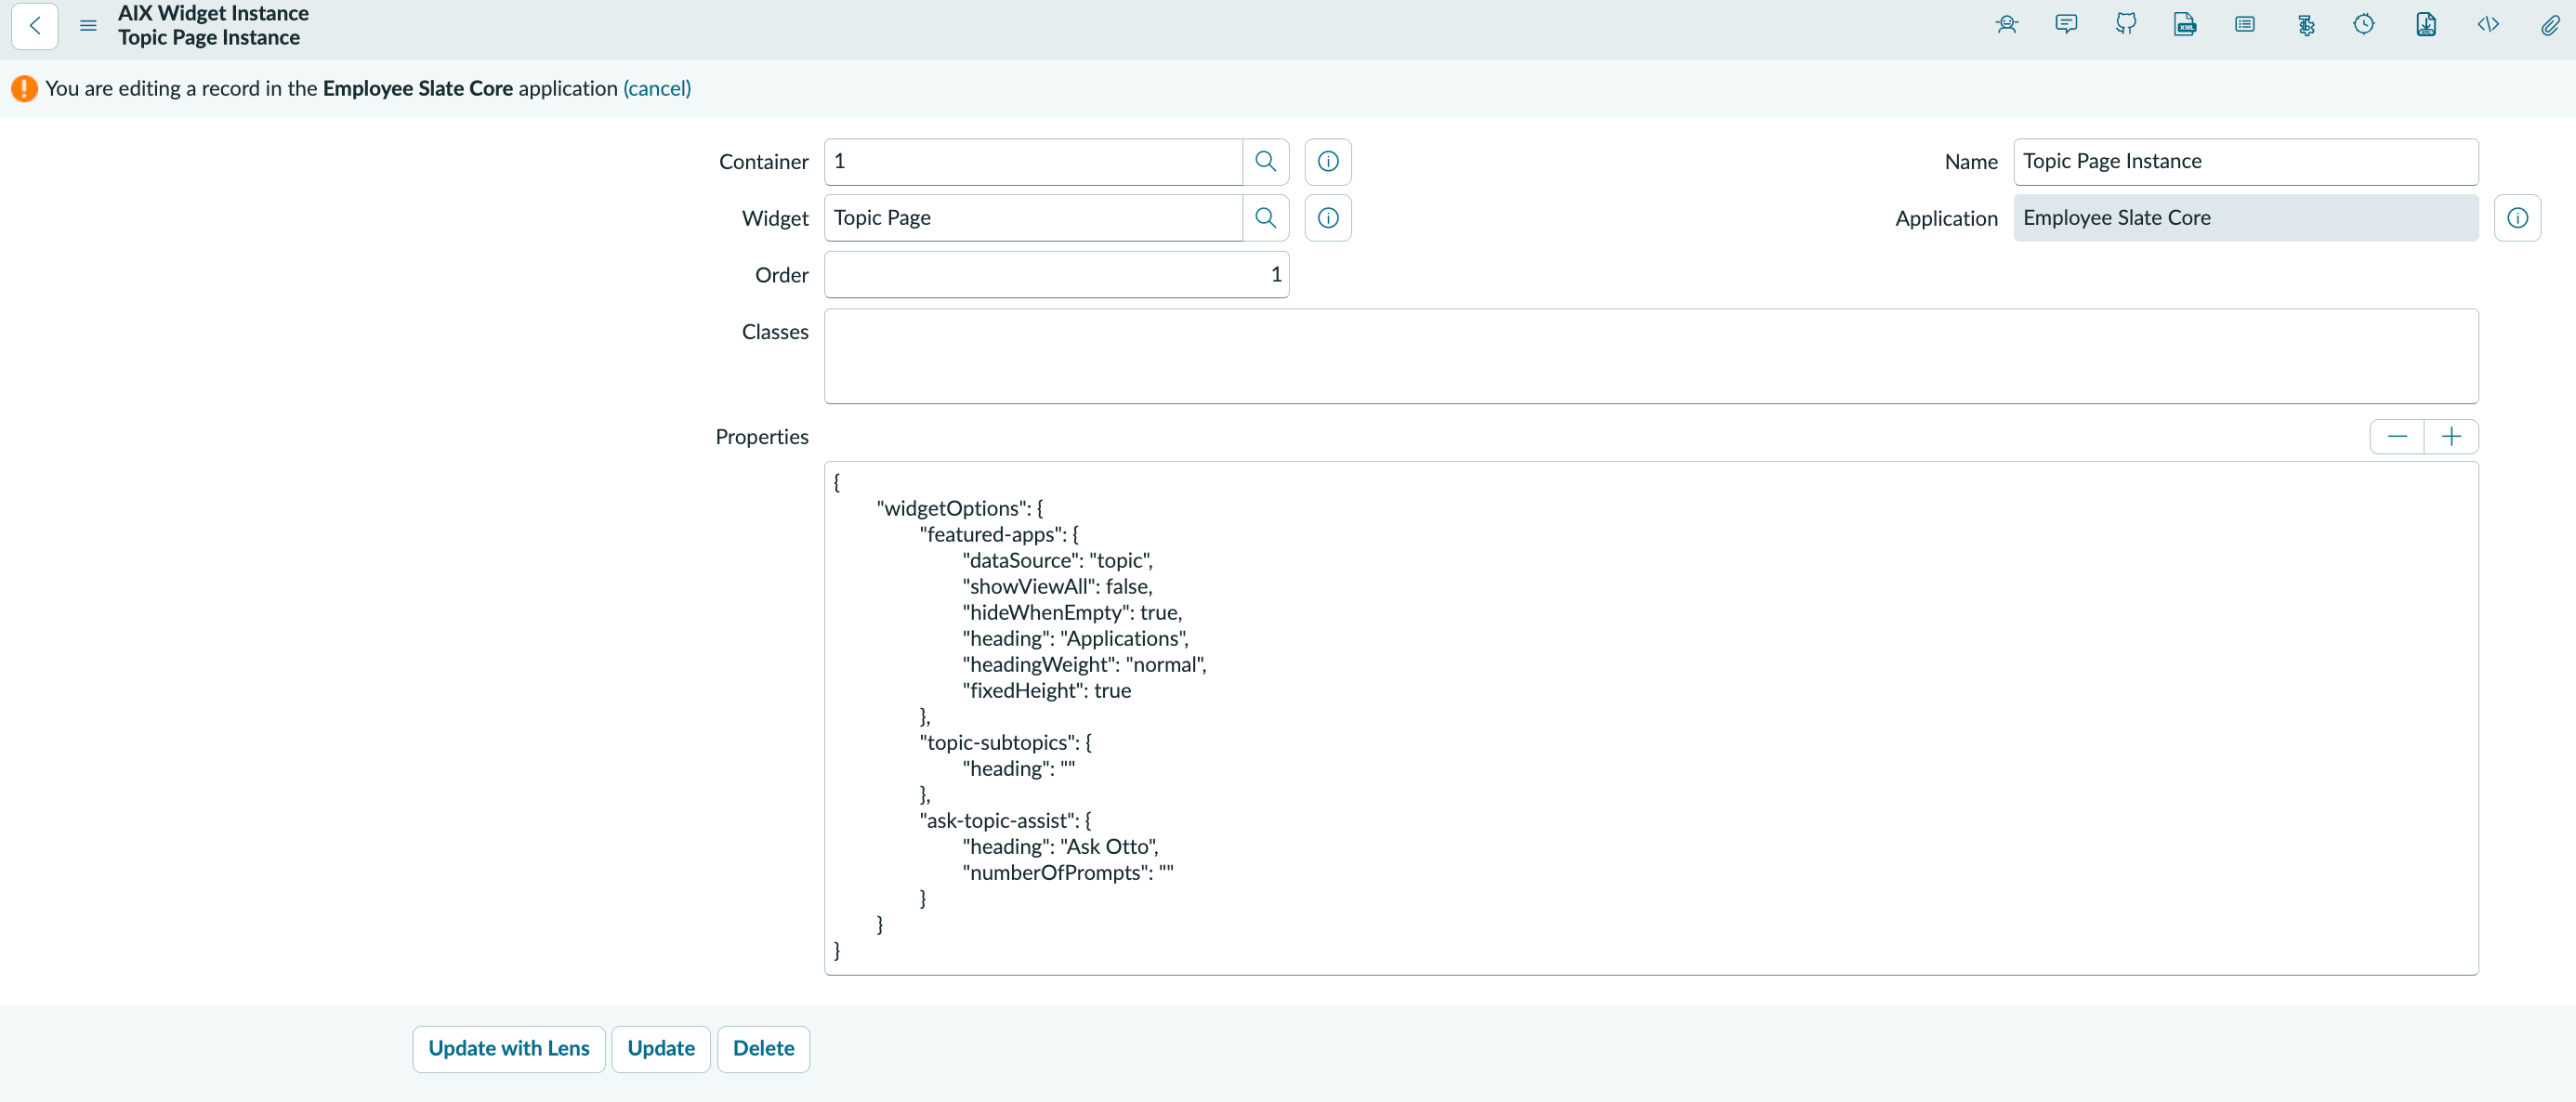Click the Container lookup magnifier
Viewport: 2576px width, 1102px height.
click(1265, 161)
